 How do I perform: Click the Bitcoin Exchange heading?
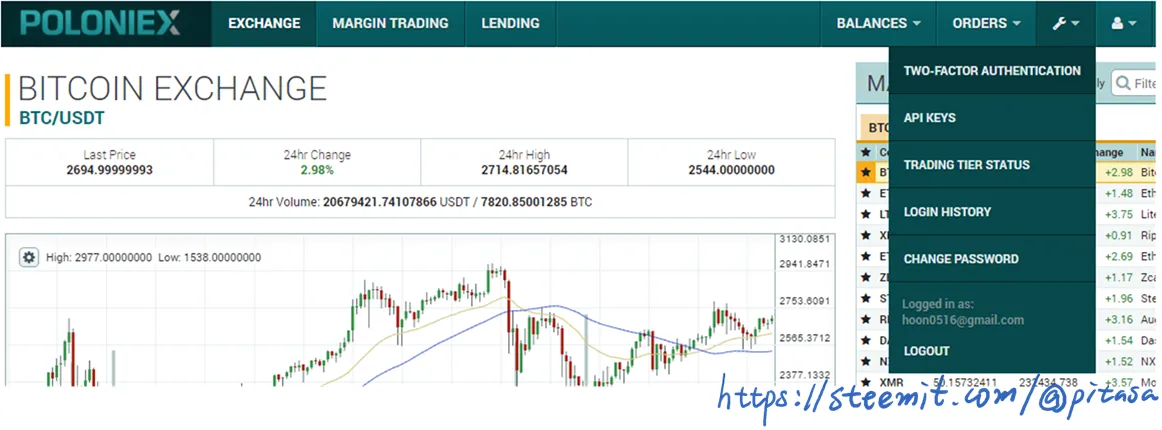tap(172, 88)
